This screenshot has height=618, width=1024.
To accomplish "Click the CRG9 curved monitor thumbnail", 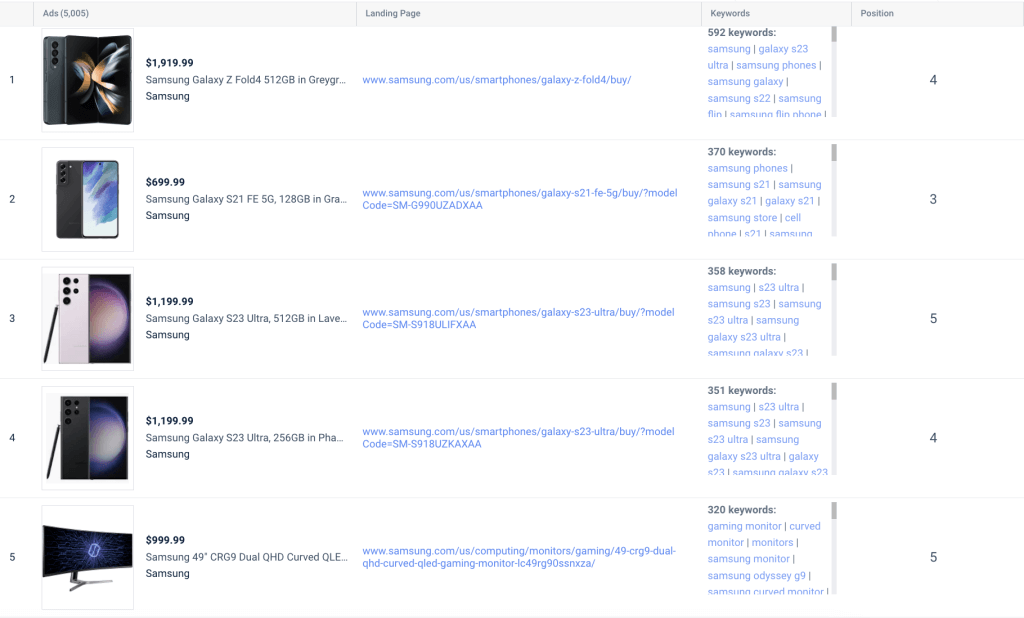I will [x=87, y=557].
